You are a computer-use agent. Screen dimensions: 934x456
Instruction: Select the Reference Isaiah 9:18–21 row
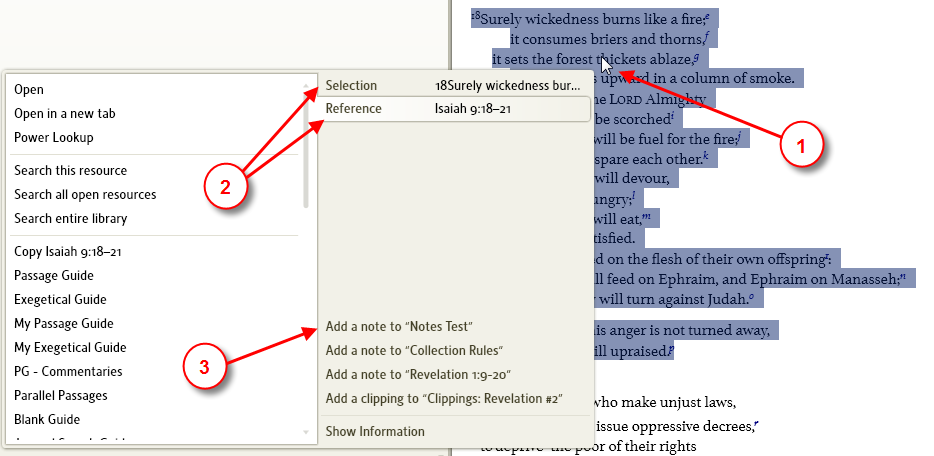[455, 108]
